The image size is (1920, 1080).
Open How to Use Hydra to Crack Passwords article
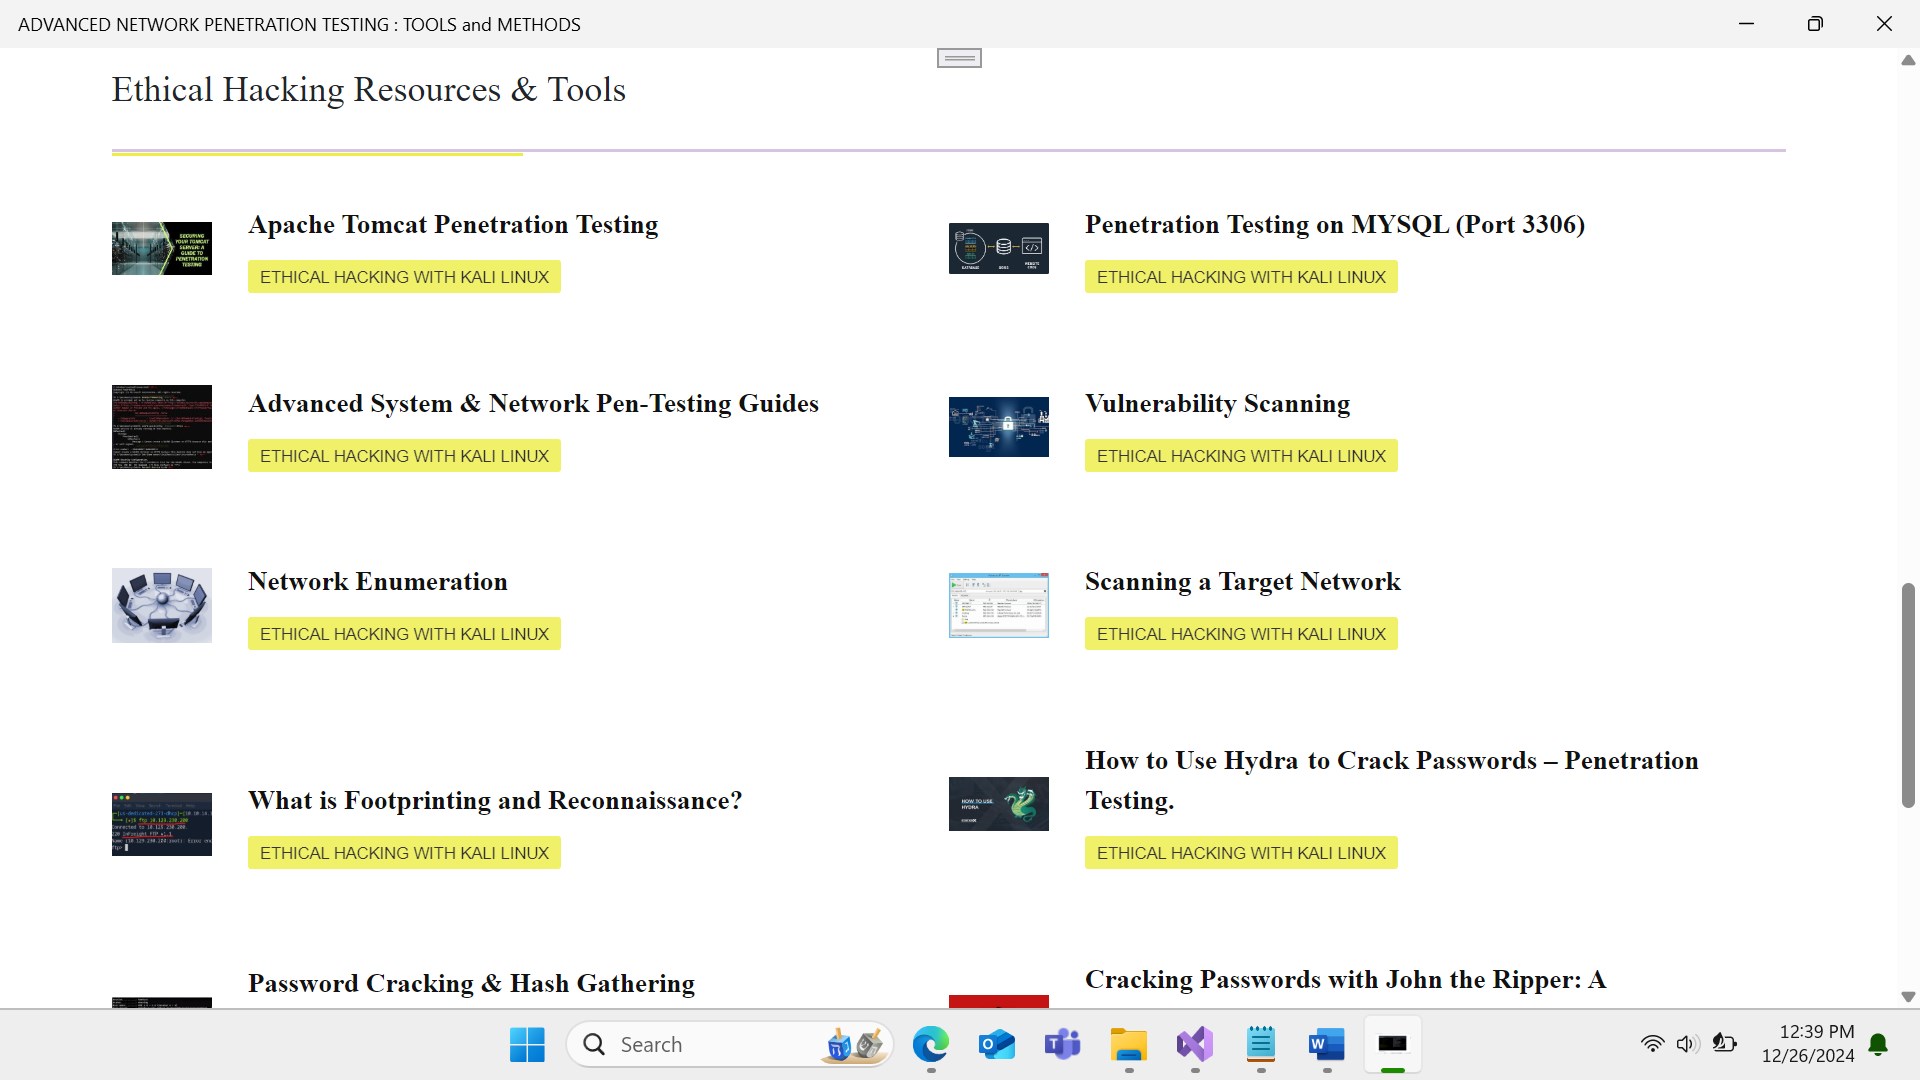coord(1392,781)
